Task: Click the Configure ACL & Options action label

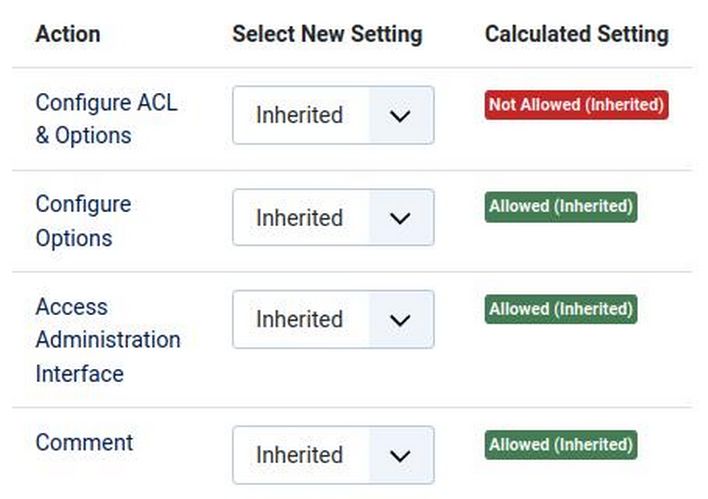Action: (106, 118)
